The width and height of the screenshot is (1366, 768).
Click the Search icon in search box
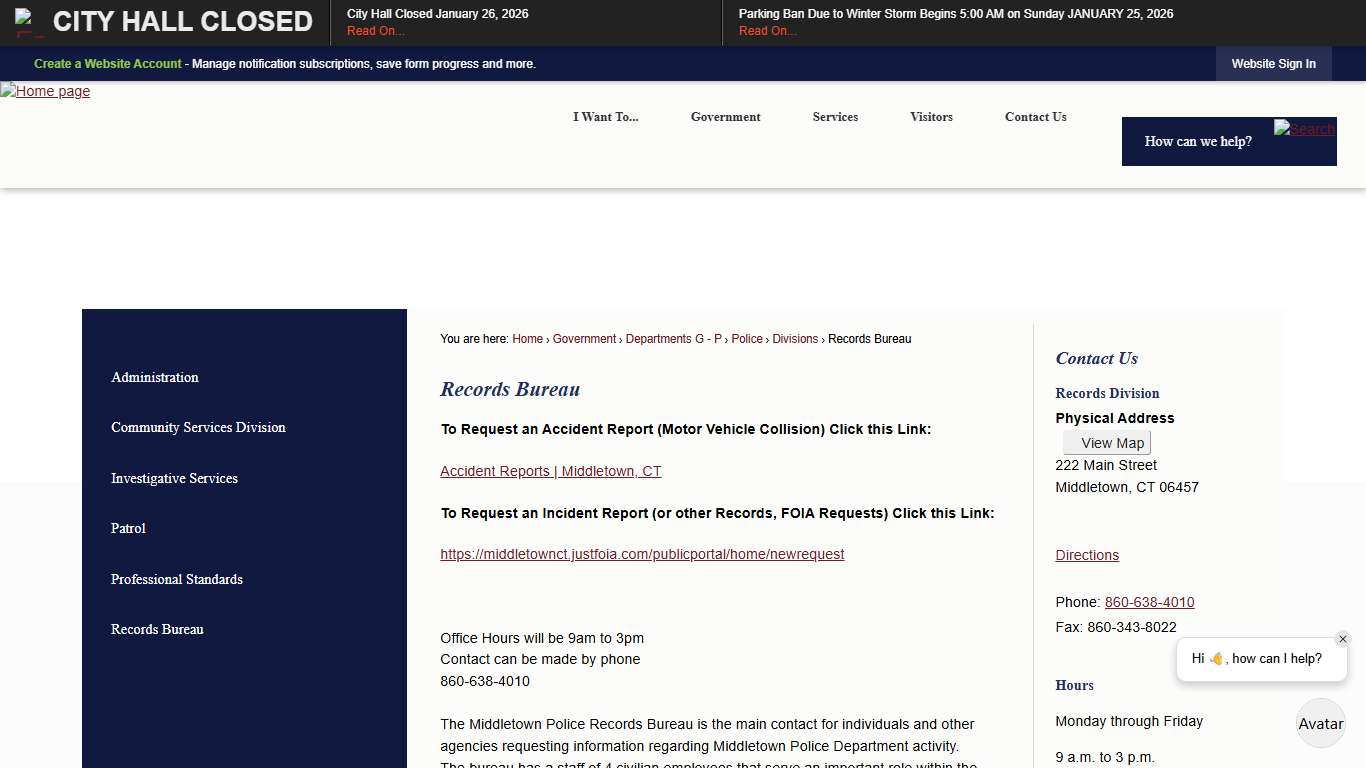click(x=1303, y=129)
